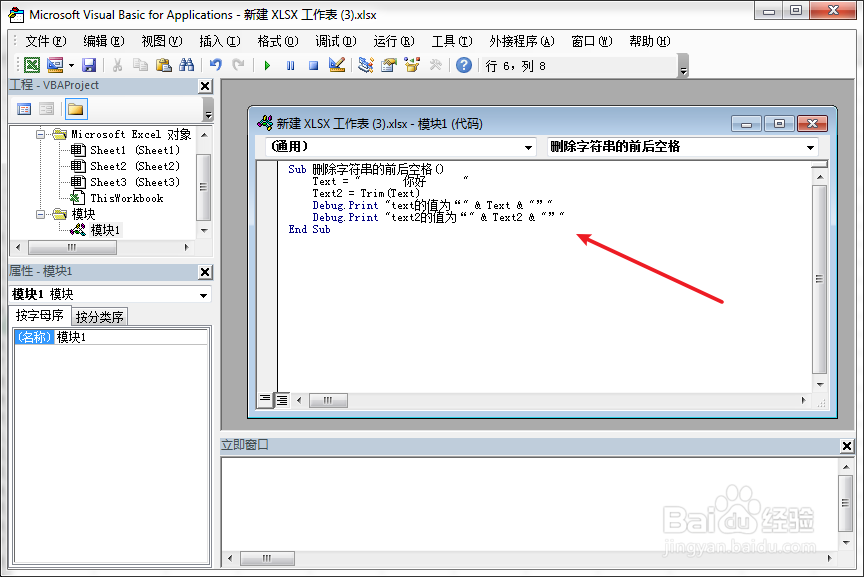This screenshot has width=864, height=577.
Task: Open the 视图 menu
Action: coord(161,41)
